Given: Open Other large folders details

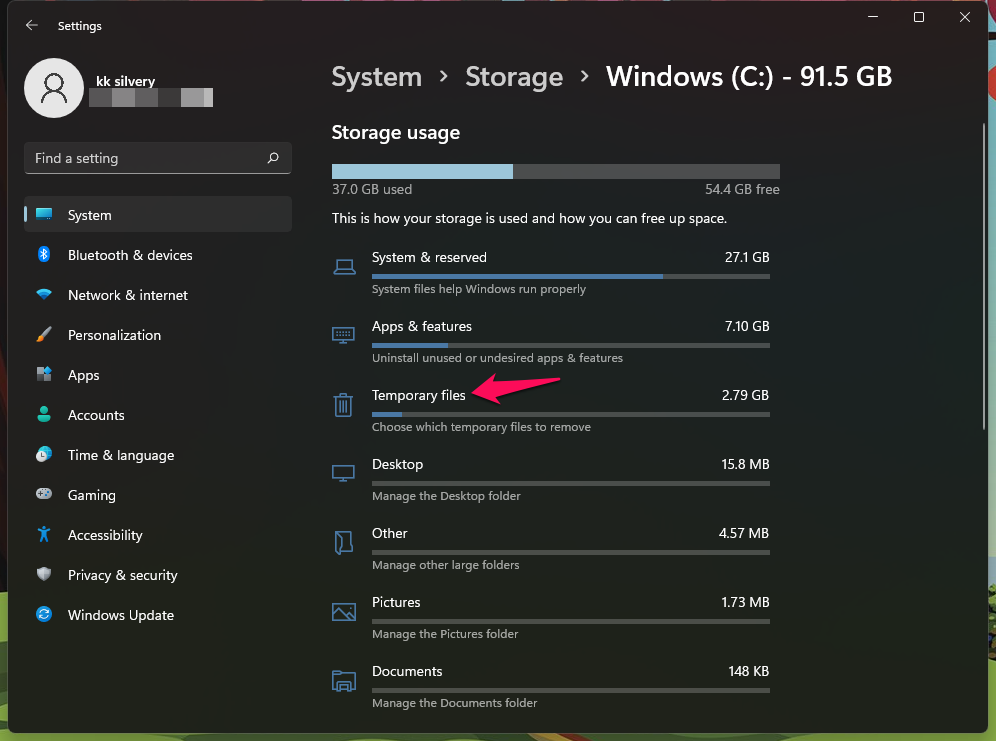Looking at the screenshot, I should pos(551,549).
